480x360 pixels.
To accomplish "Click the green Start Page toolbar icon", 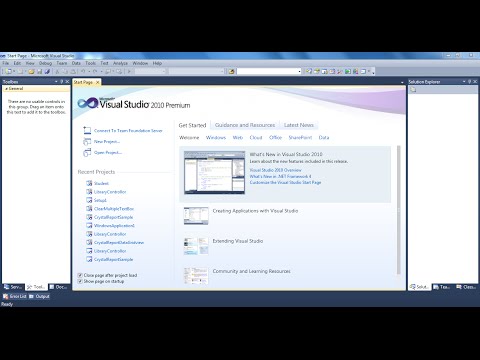I will (348, 71).
